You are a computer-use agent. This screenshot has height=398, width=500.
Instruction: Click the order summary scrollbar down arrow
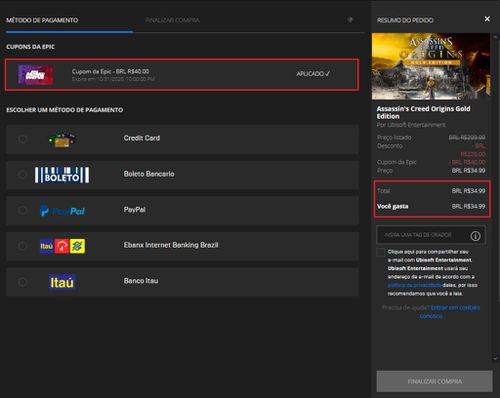(495, 359)
